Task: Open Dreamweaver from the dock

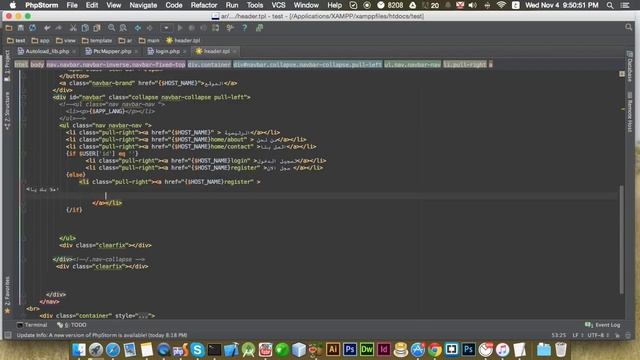Action: click(x=367, y=349)
